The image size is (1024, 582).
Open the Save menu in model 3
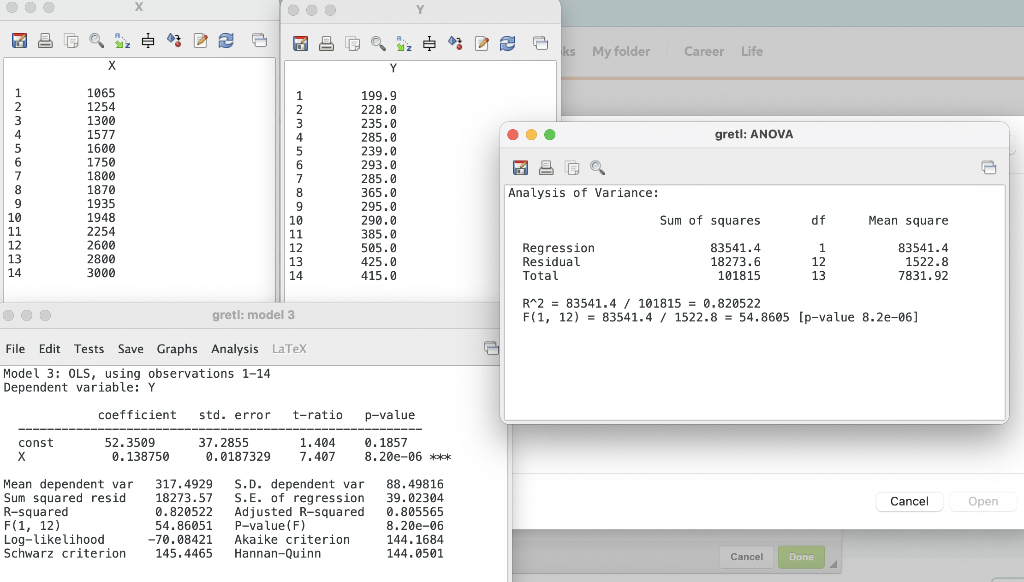click(x=130, y=349)
